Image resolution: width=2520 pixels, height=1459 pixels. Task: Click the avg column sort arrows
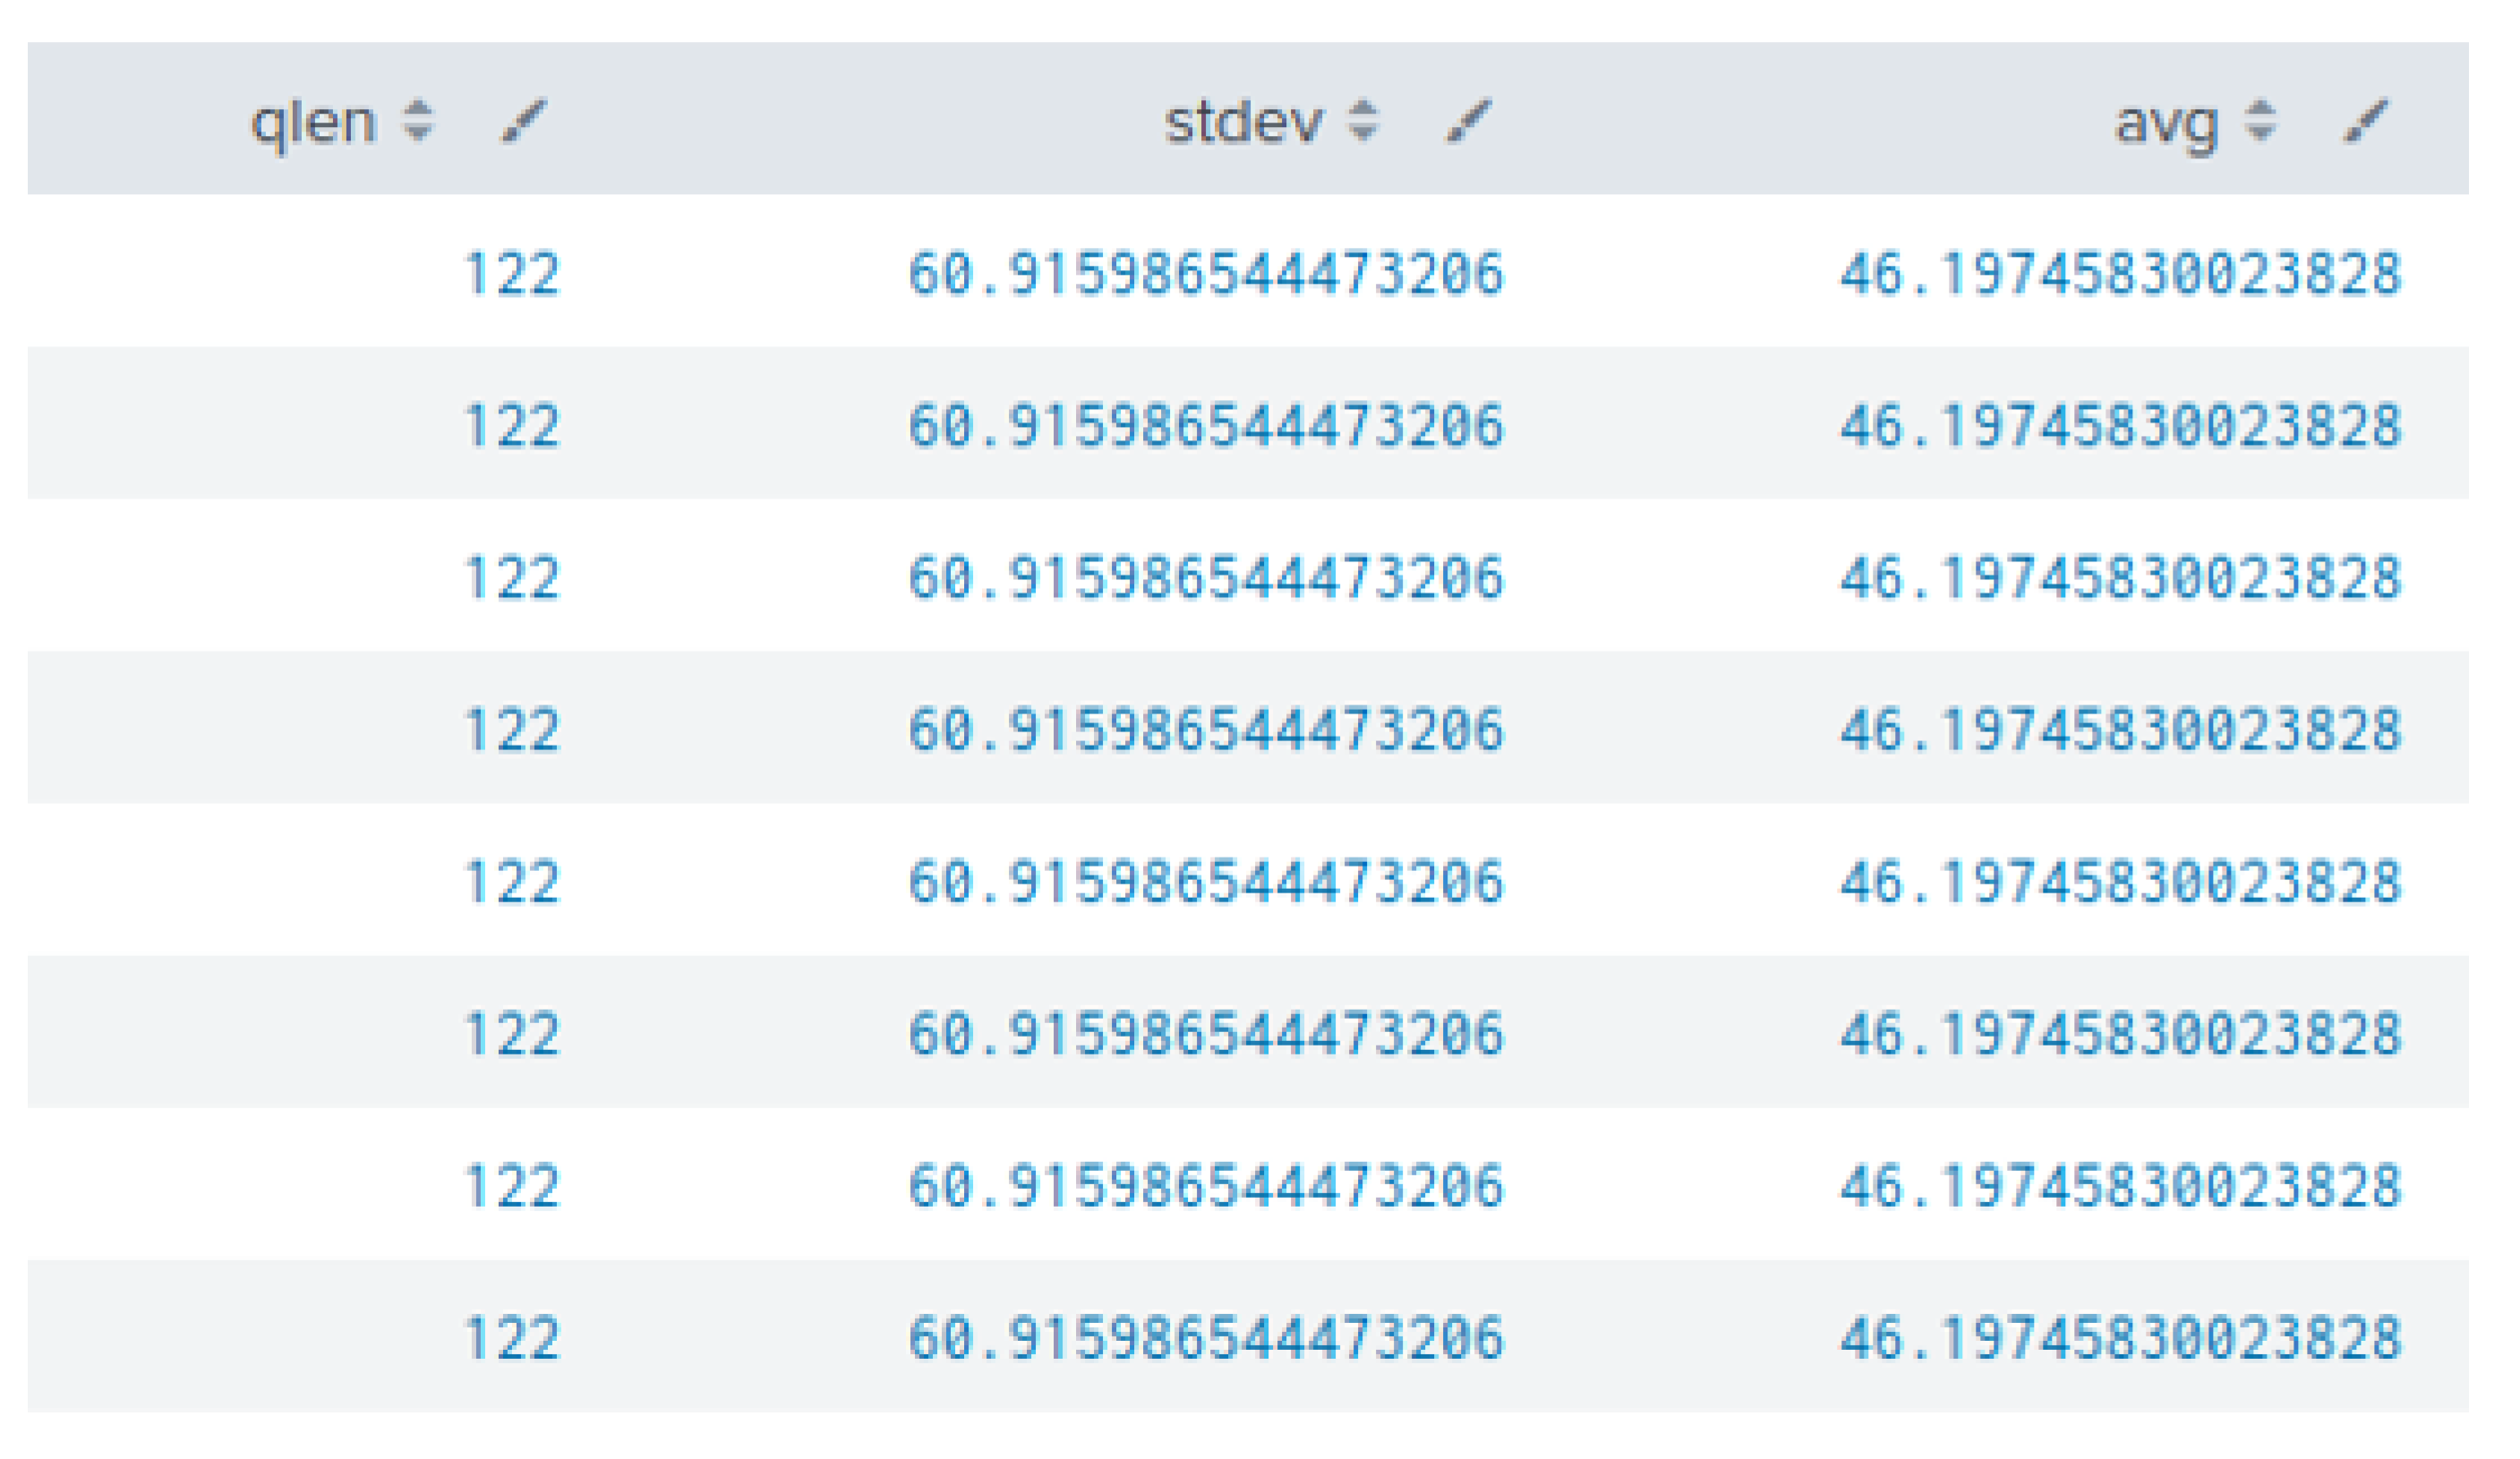coord(2260,120)
